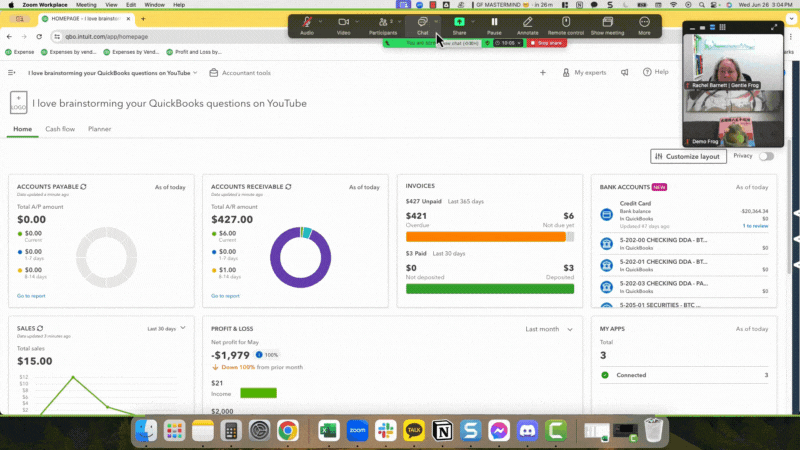Expand Chat options arrow
The height and width of the screenshot is (450, 800).
(x=436, y=21)
